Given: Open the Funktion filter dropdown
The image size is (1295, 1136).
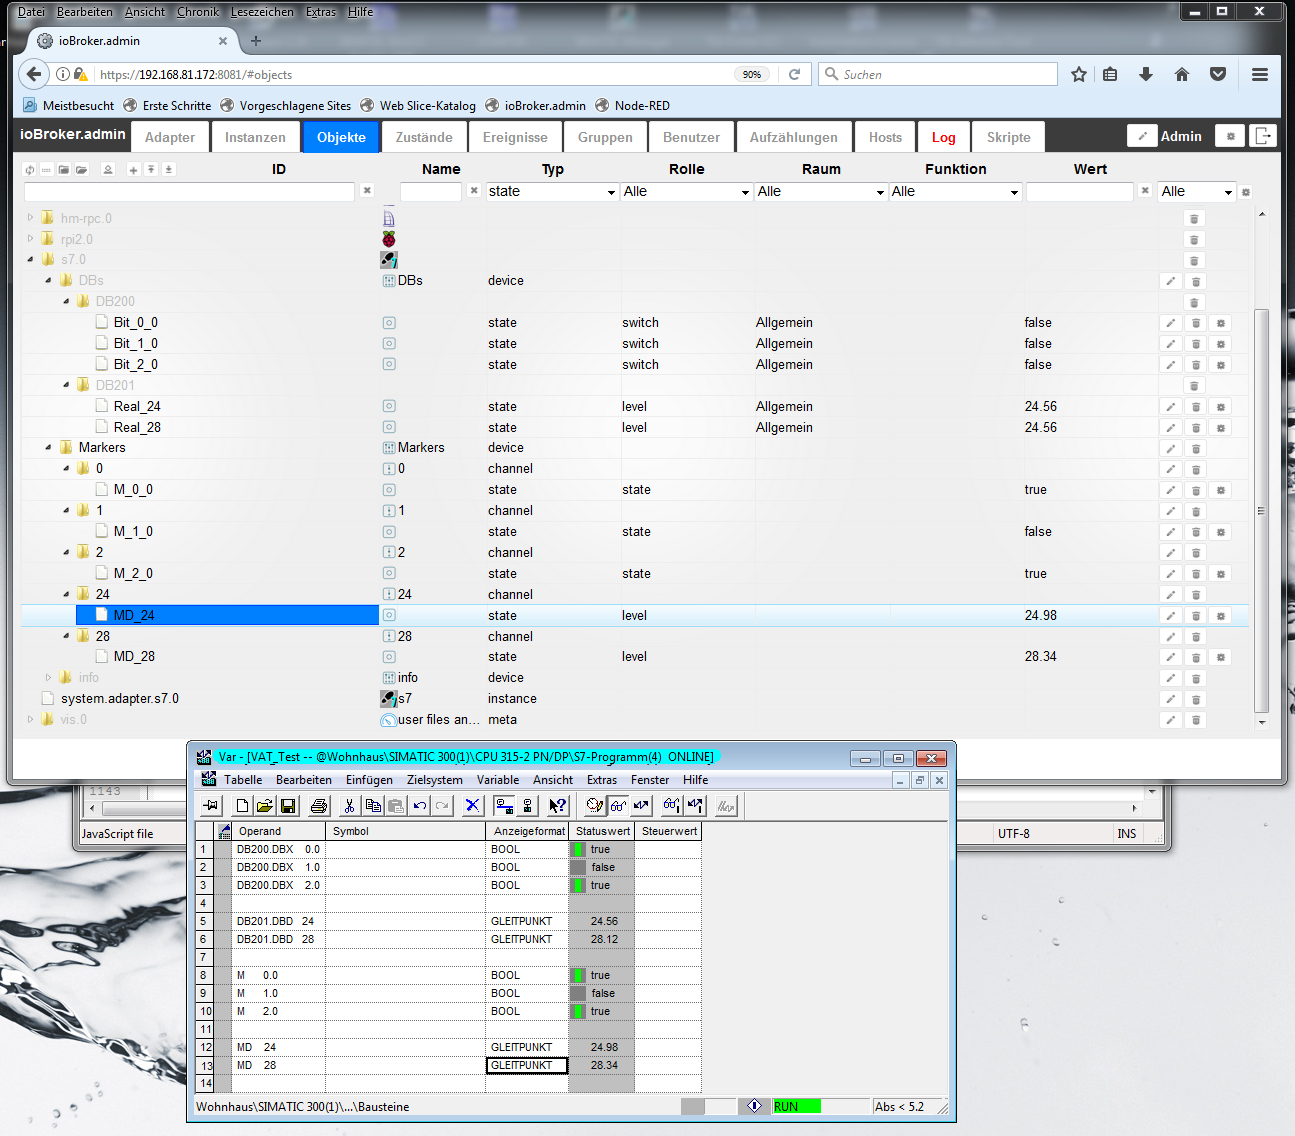Looking at the screenshot, I should pos(954,191).
